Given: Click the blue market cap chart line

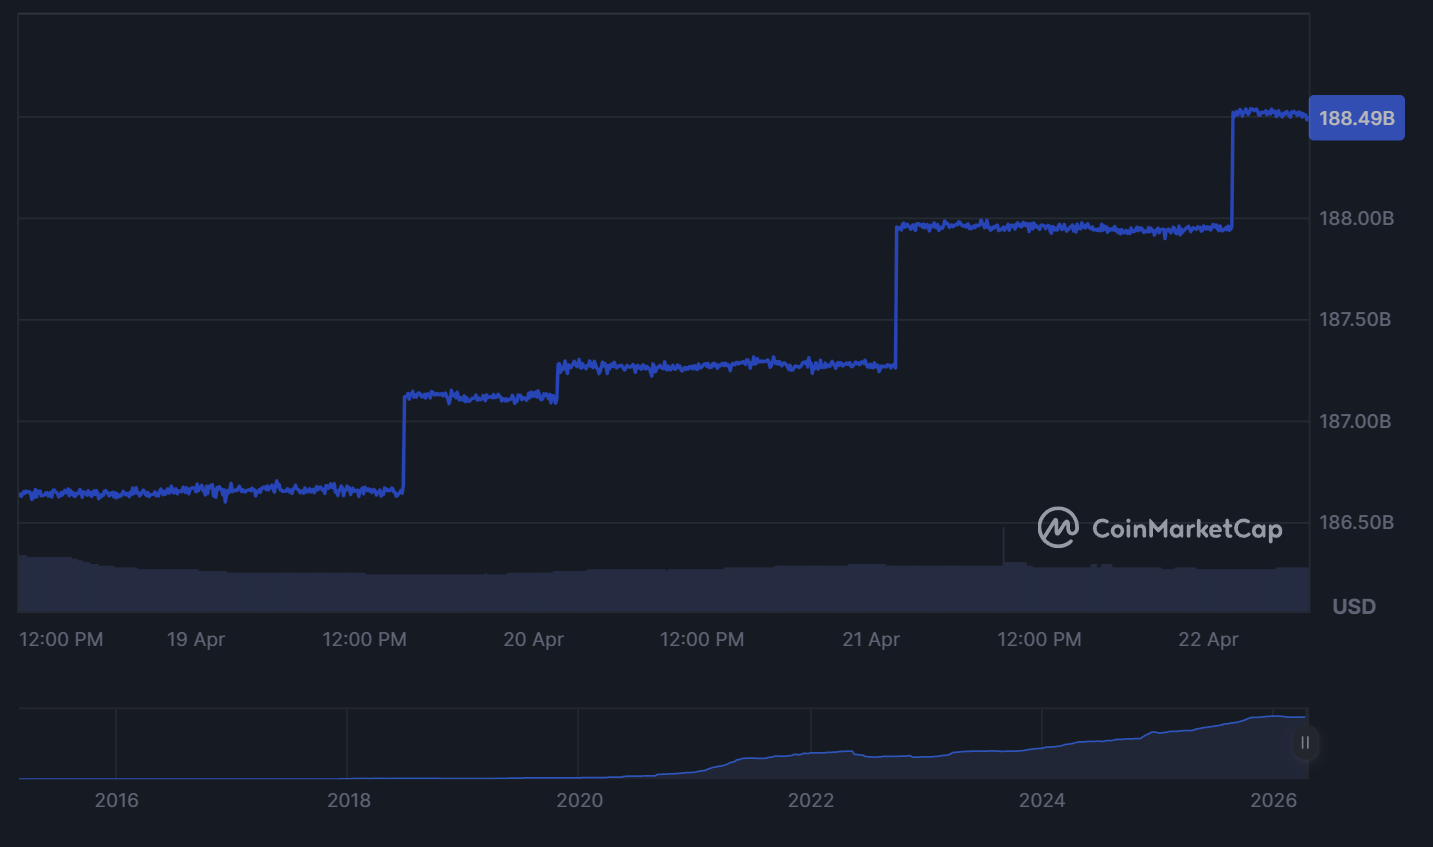Looking at the screenshot, I should 700,368.
